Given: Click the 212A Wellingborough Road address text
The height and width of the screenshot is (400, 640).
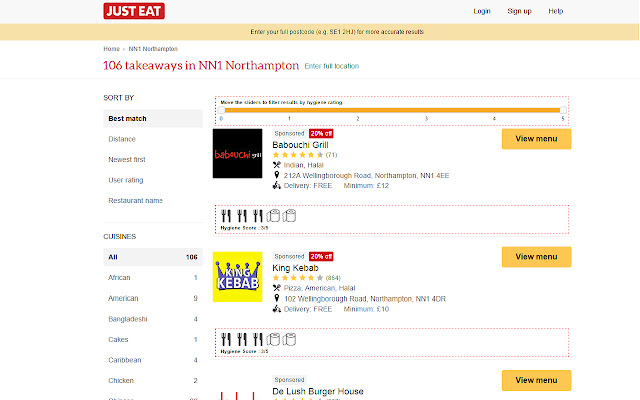Looking at the screenshot, I should pos(366,176).
